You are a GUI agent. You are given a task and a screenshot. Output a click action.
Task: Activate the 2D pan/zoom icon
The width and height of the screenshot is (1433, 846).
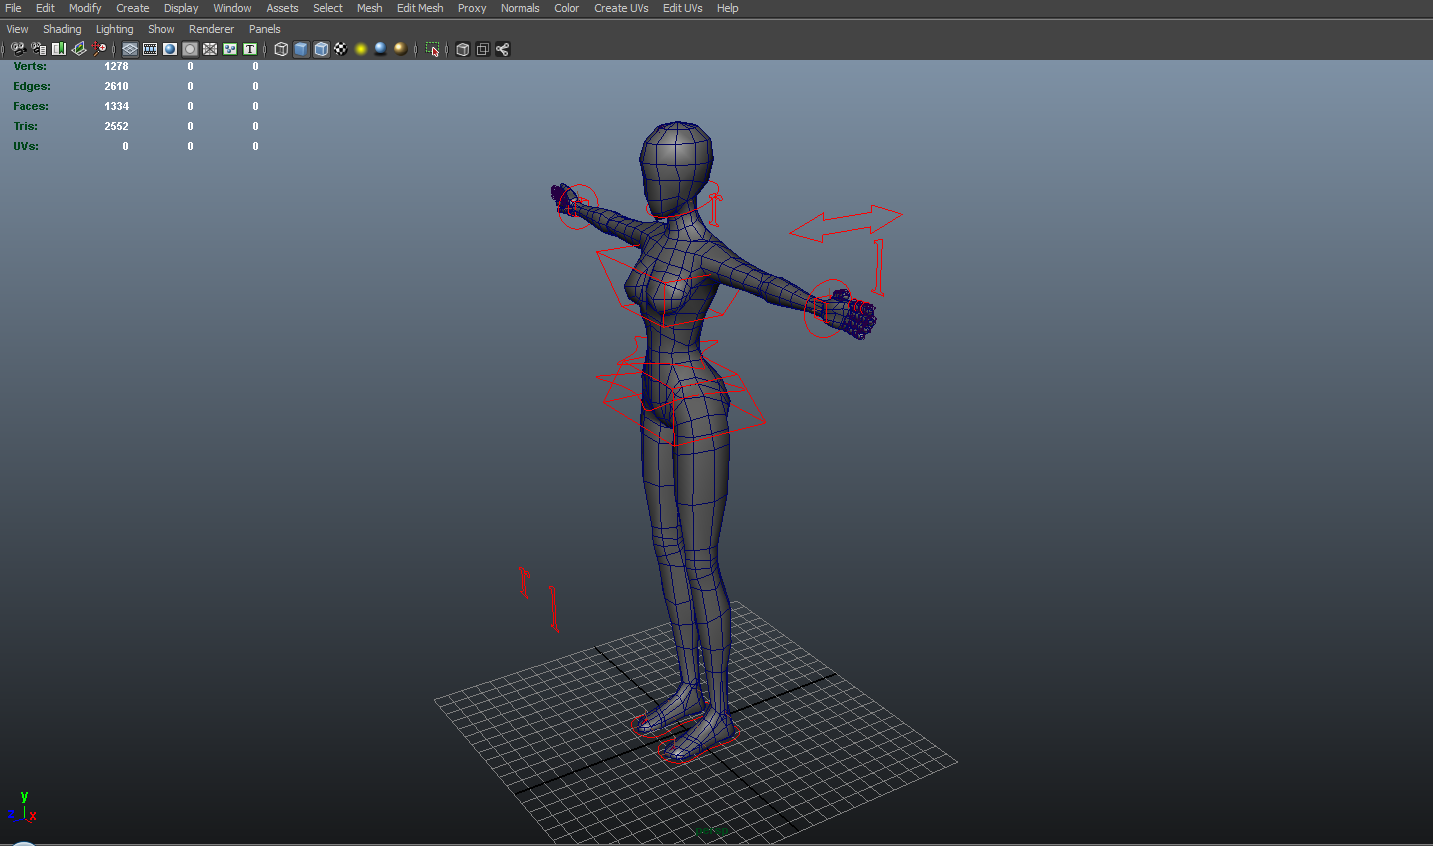pos(98,48)
